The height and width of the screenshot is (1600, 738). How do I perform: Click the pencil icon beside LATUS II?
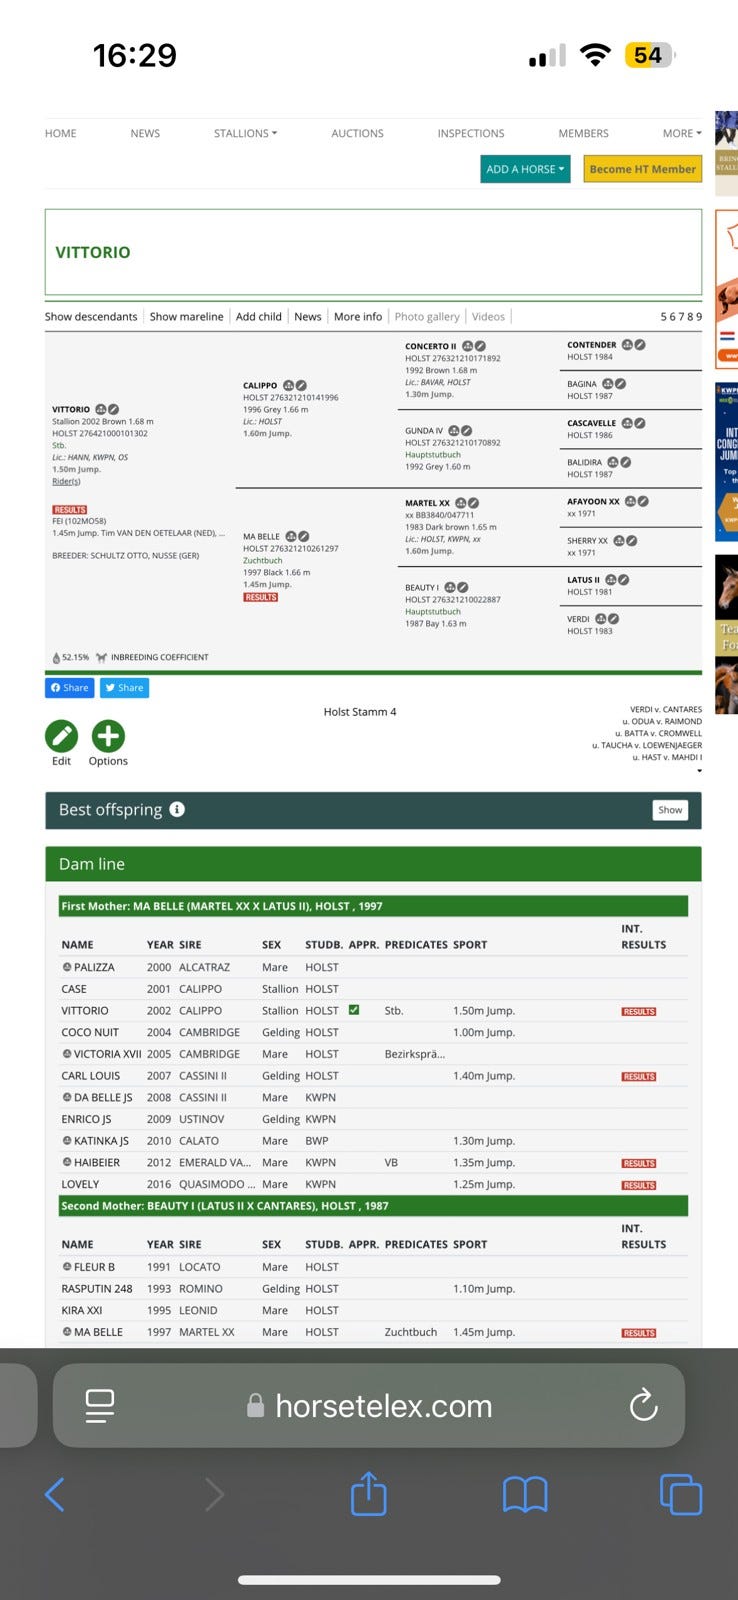click(x=623, y=579)
